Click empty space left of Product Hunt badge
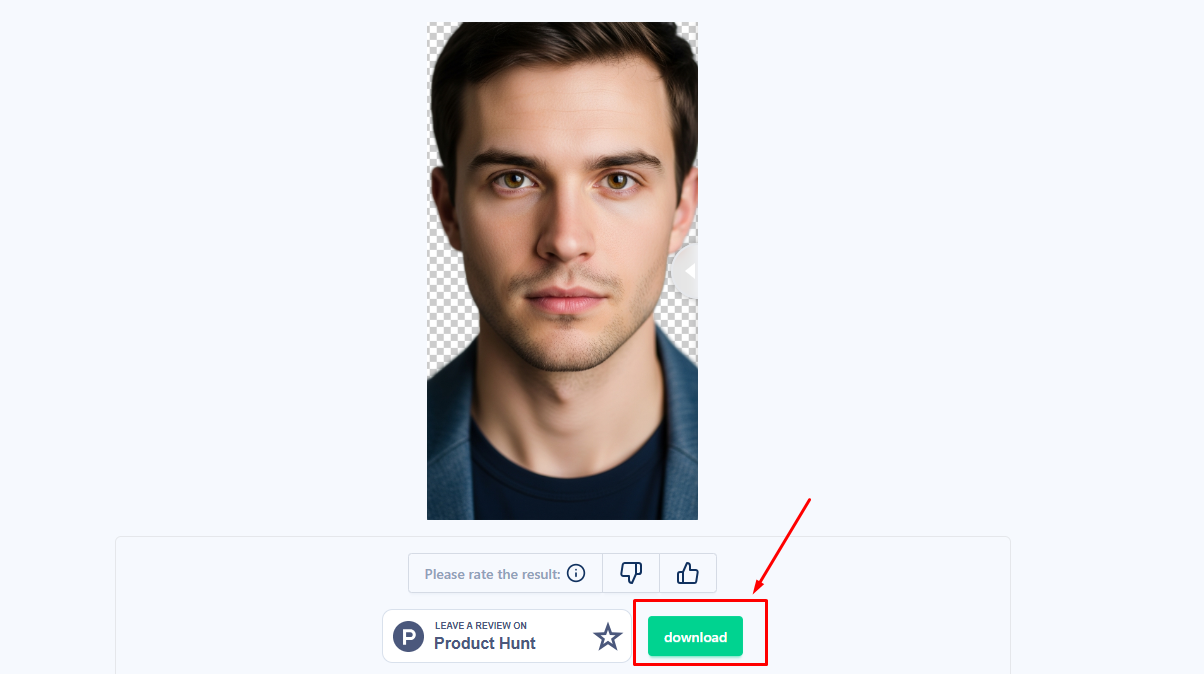Image resolution: width=1204 pixels, height=674 pixels. pos(250,636)
